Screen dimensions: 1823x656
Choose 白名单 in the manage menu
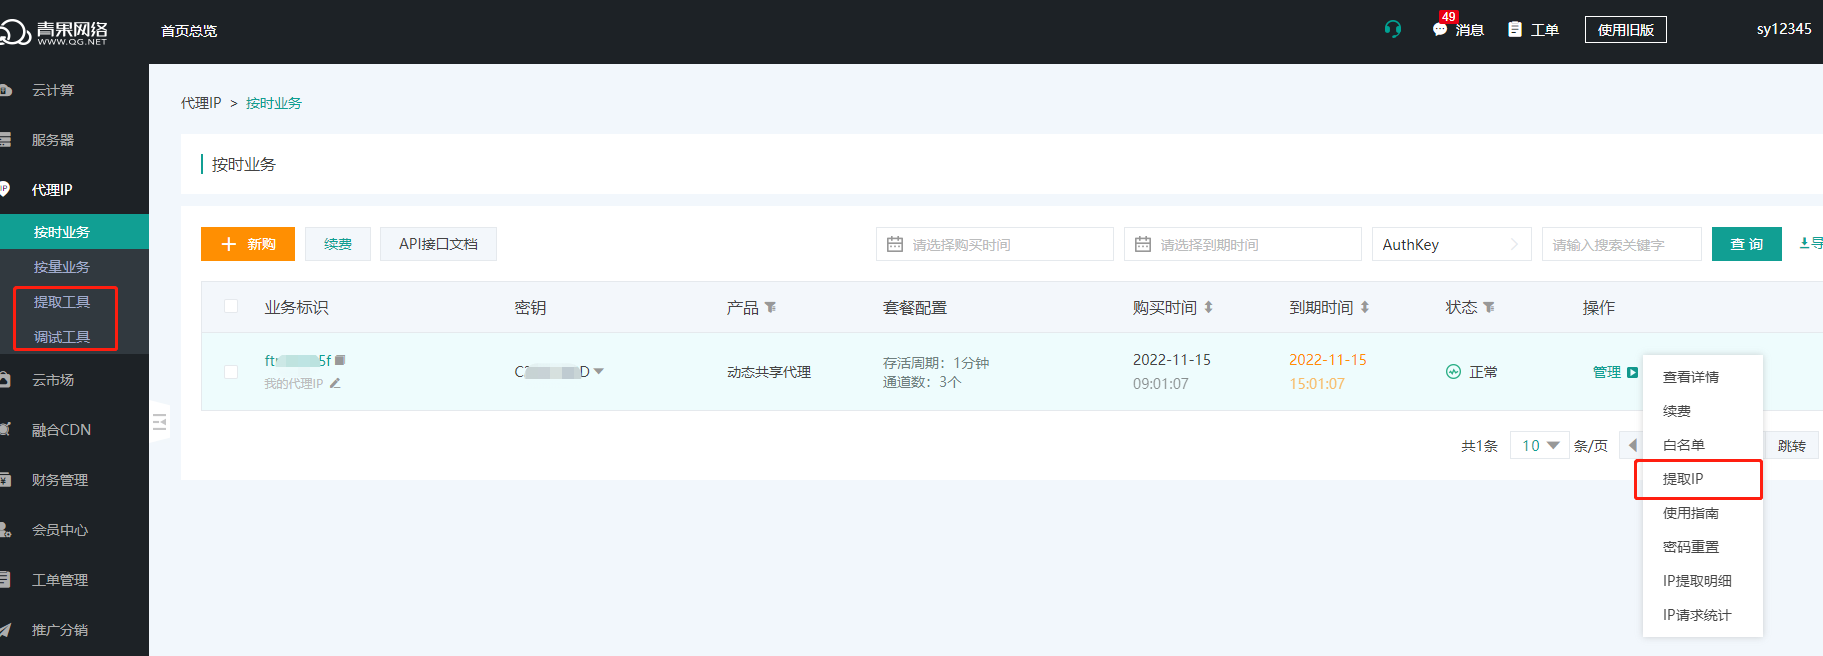[1683, 445]
